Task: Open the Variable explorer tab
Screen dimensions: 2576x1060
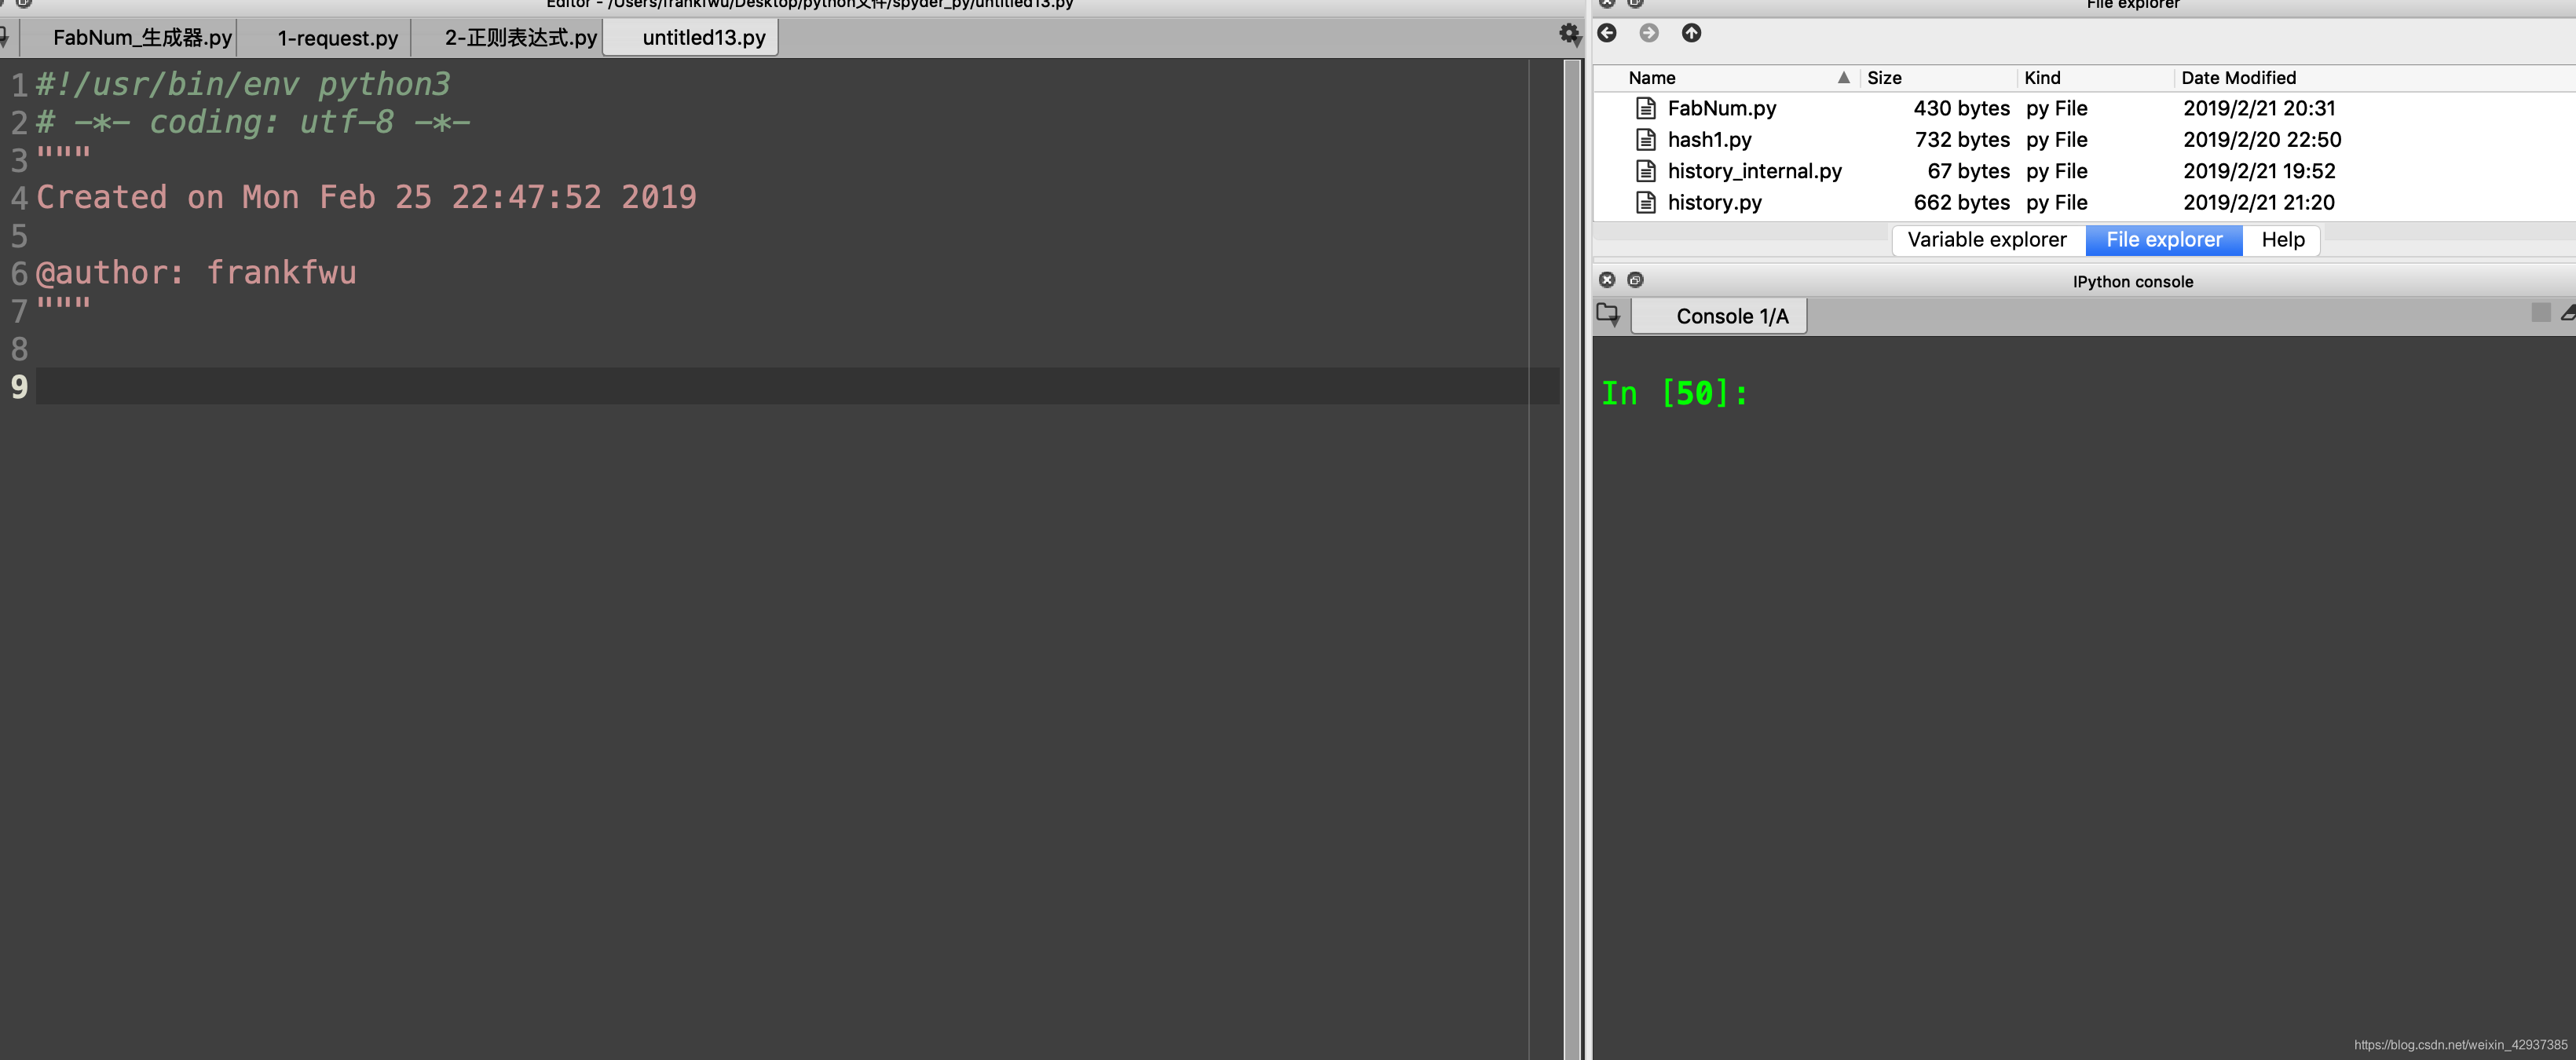Action: (1986, 240)
